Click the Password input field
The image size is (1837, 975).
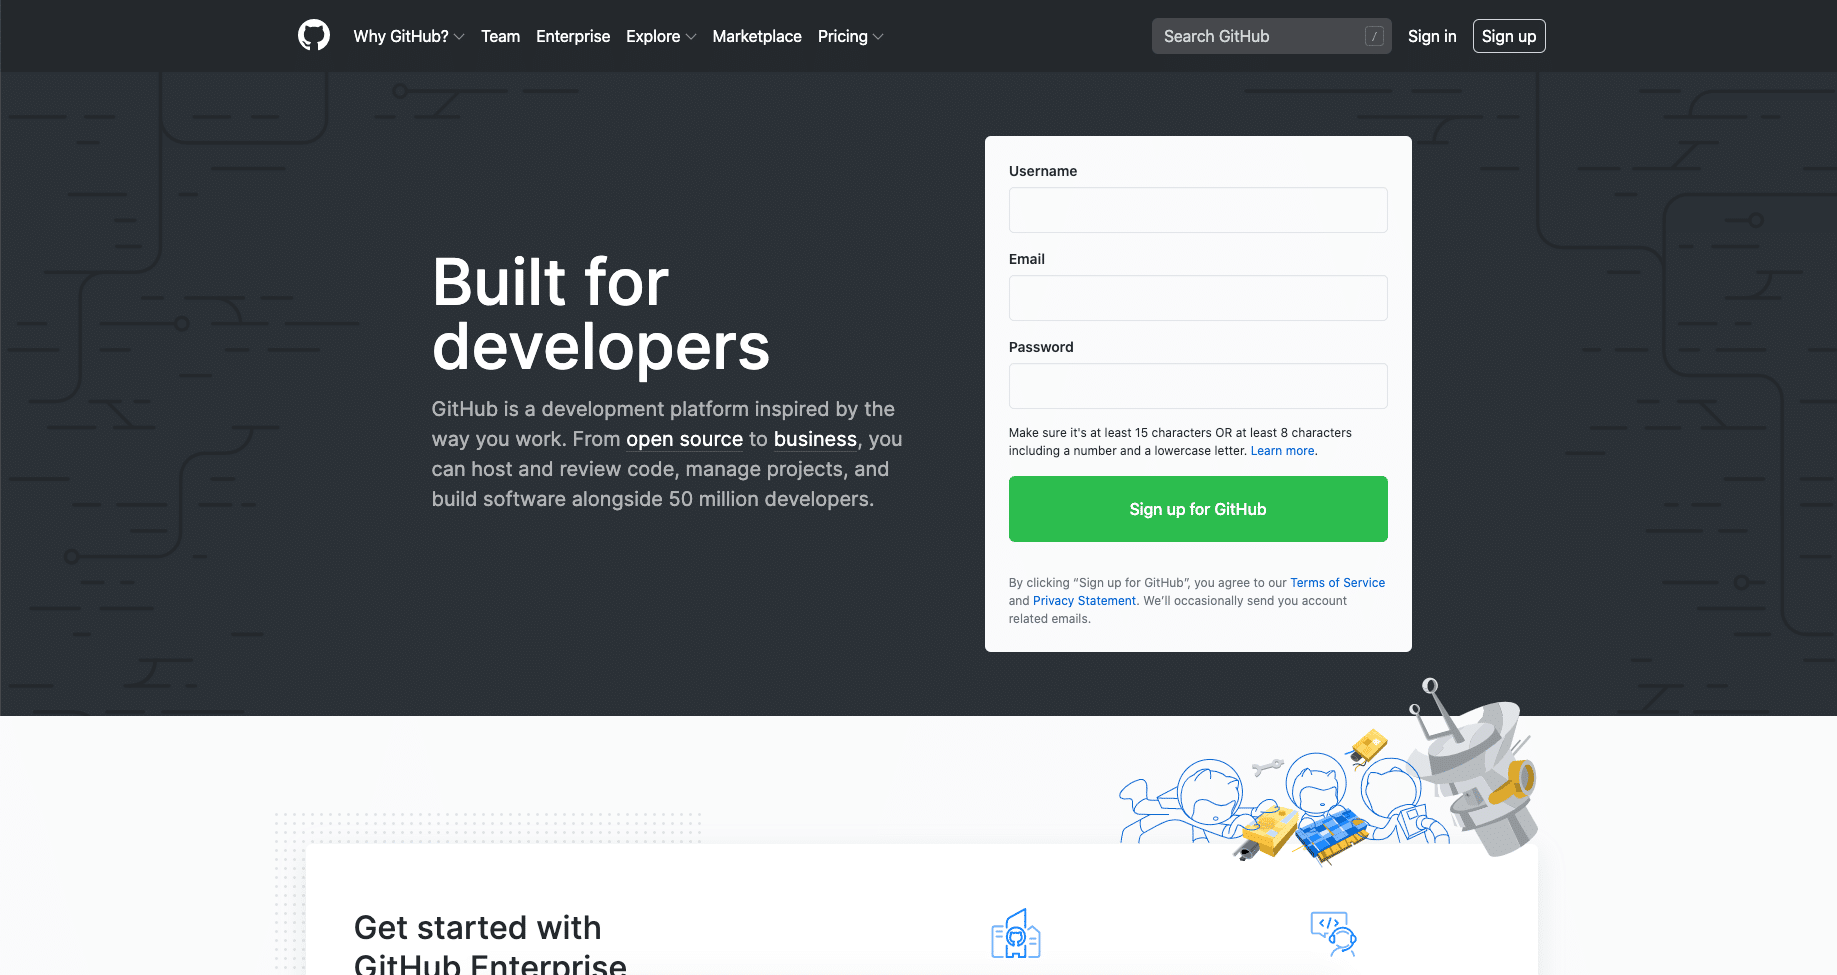pos(1197,386)
